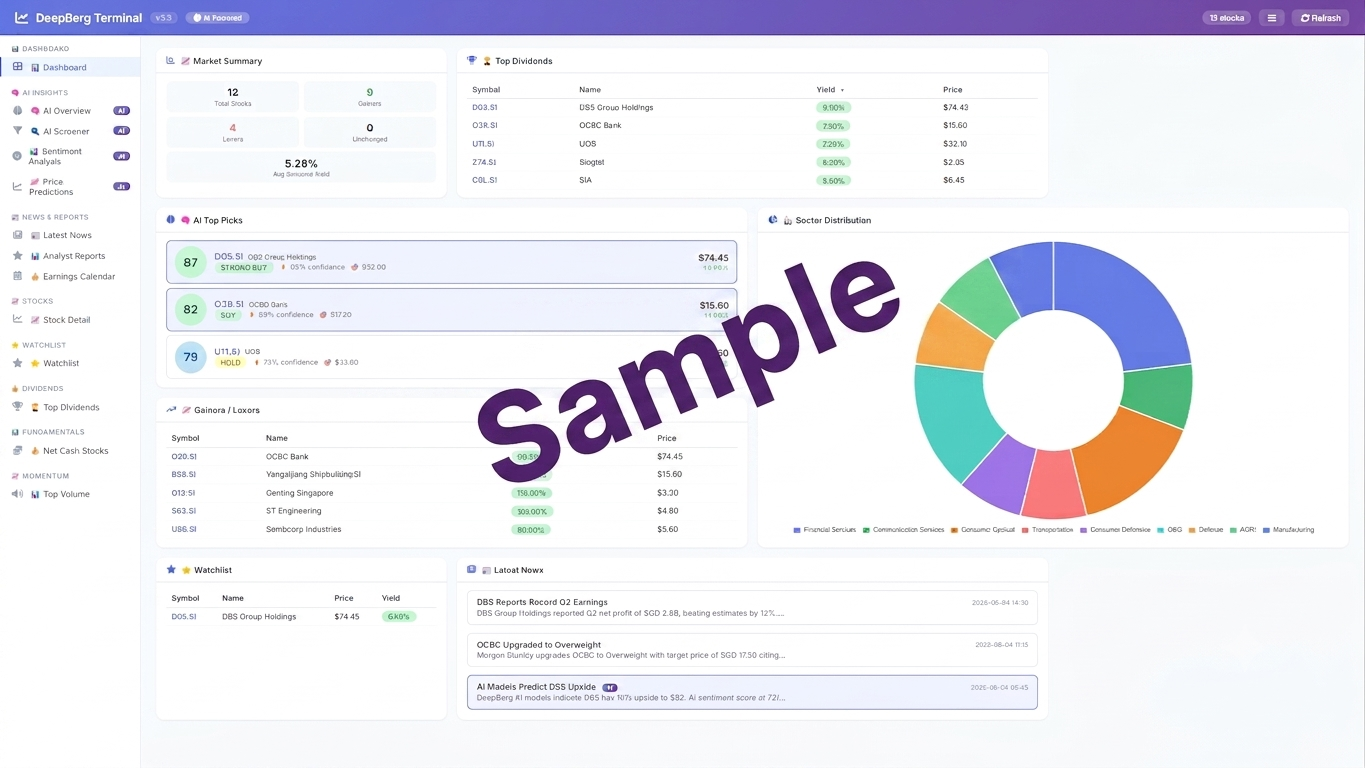The image size is (1365, 768).
Task: Sort Top Dividends by the Yield column arrow
Action: tap(843, 90)
